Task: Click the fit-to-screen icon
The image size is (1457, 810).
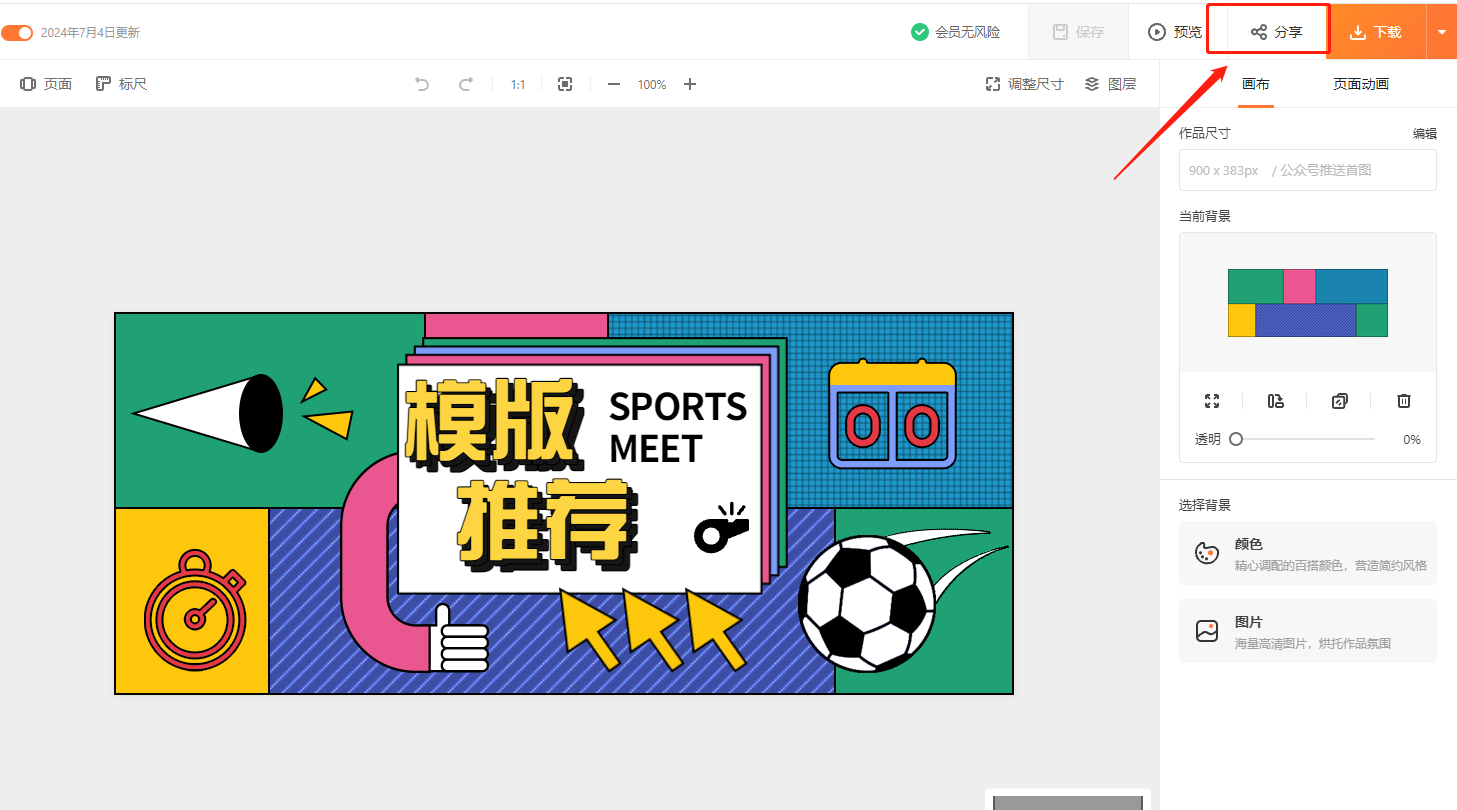Action: [x=565, y=84]
